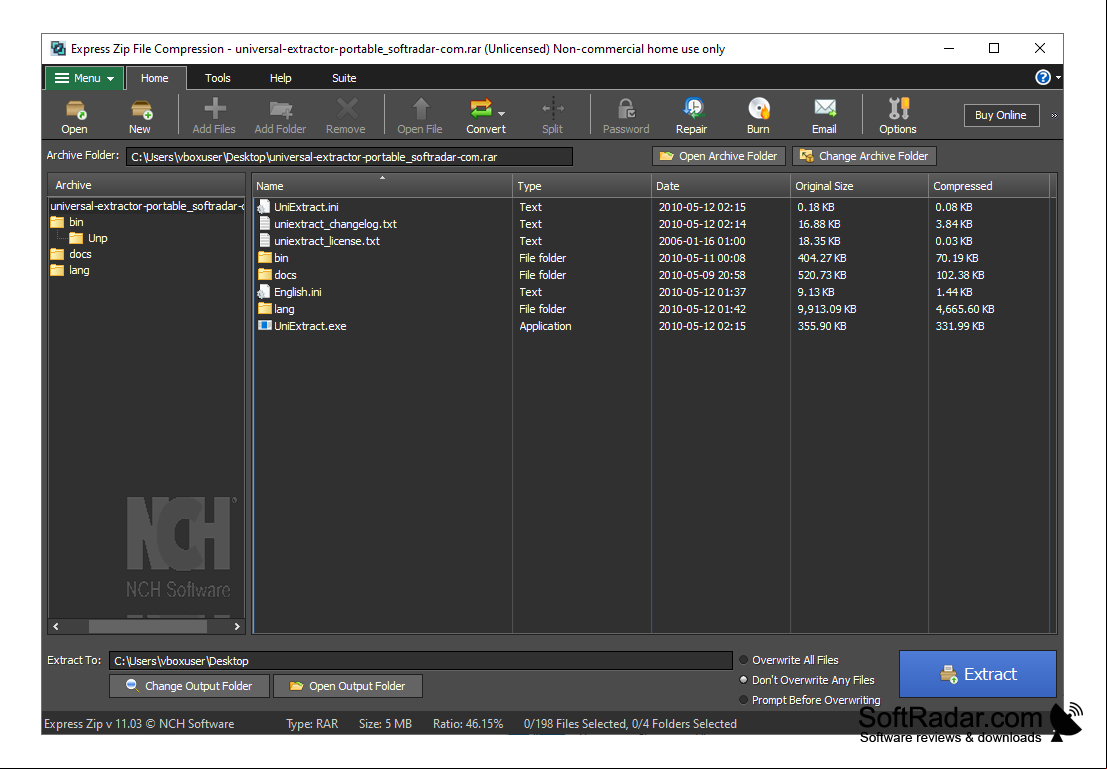Switch to the Home tab

click(x=155, y=78)
